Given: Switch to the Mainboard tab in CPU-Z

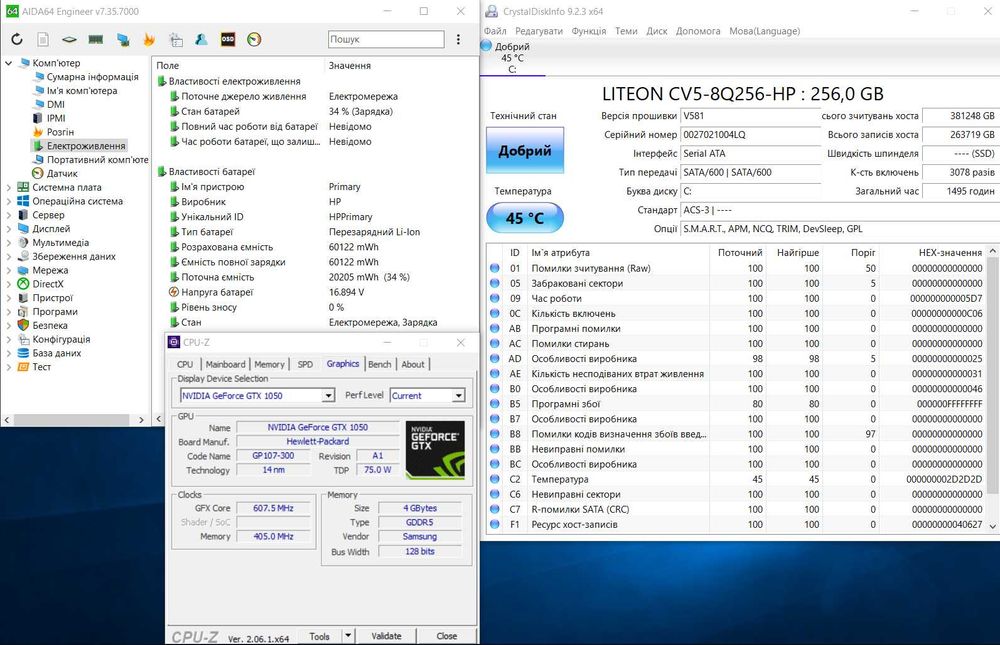Looking at the screenshot, I should coord(225,364).
